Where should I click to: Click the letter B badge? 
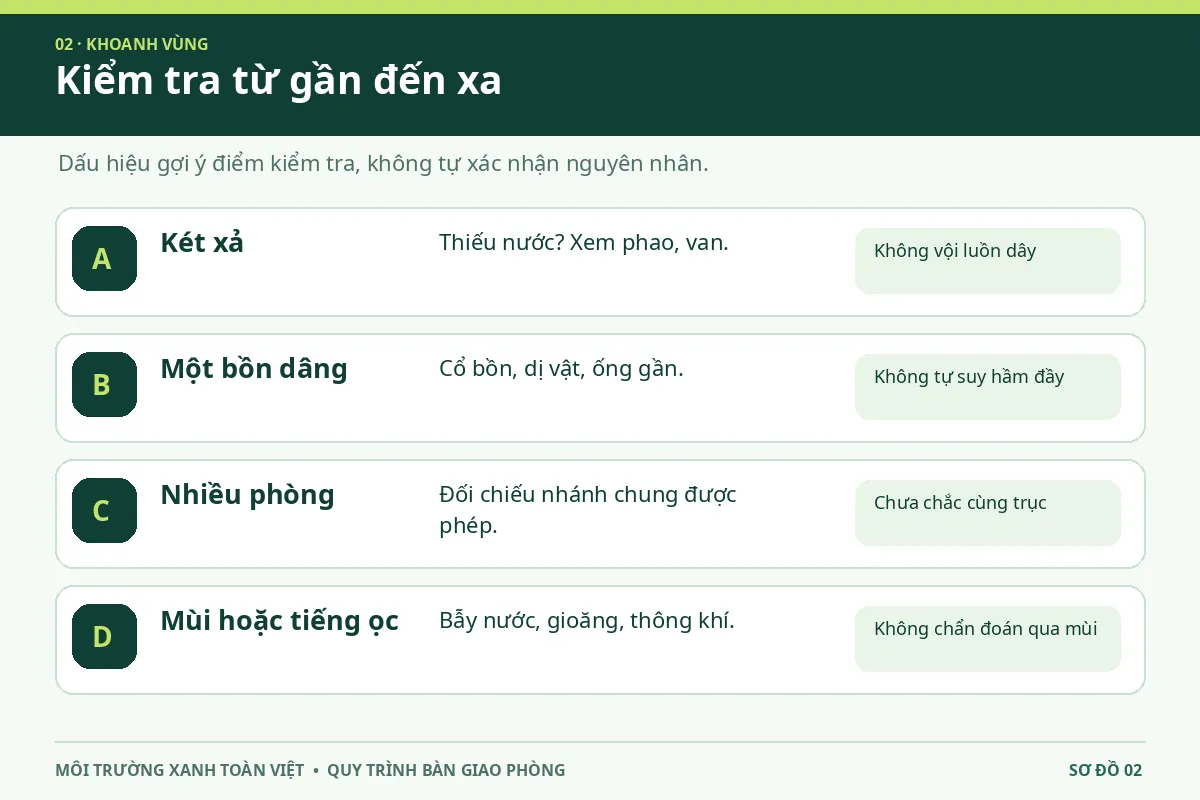click(x=104, y=385)
